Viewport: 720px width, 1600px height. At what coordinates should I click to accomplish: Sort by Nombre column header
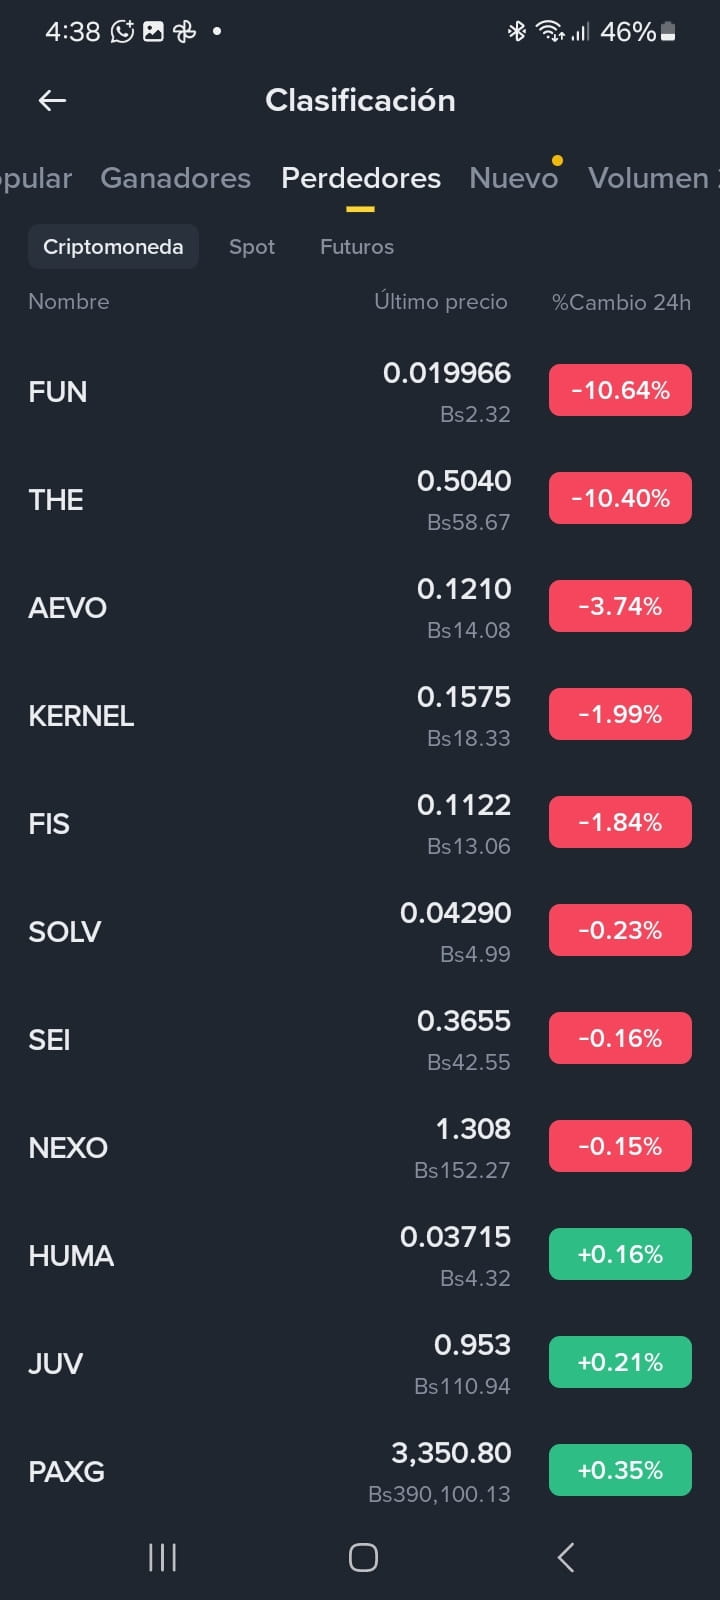tap(69, 302)
